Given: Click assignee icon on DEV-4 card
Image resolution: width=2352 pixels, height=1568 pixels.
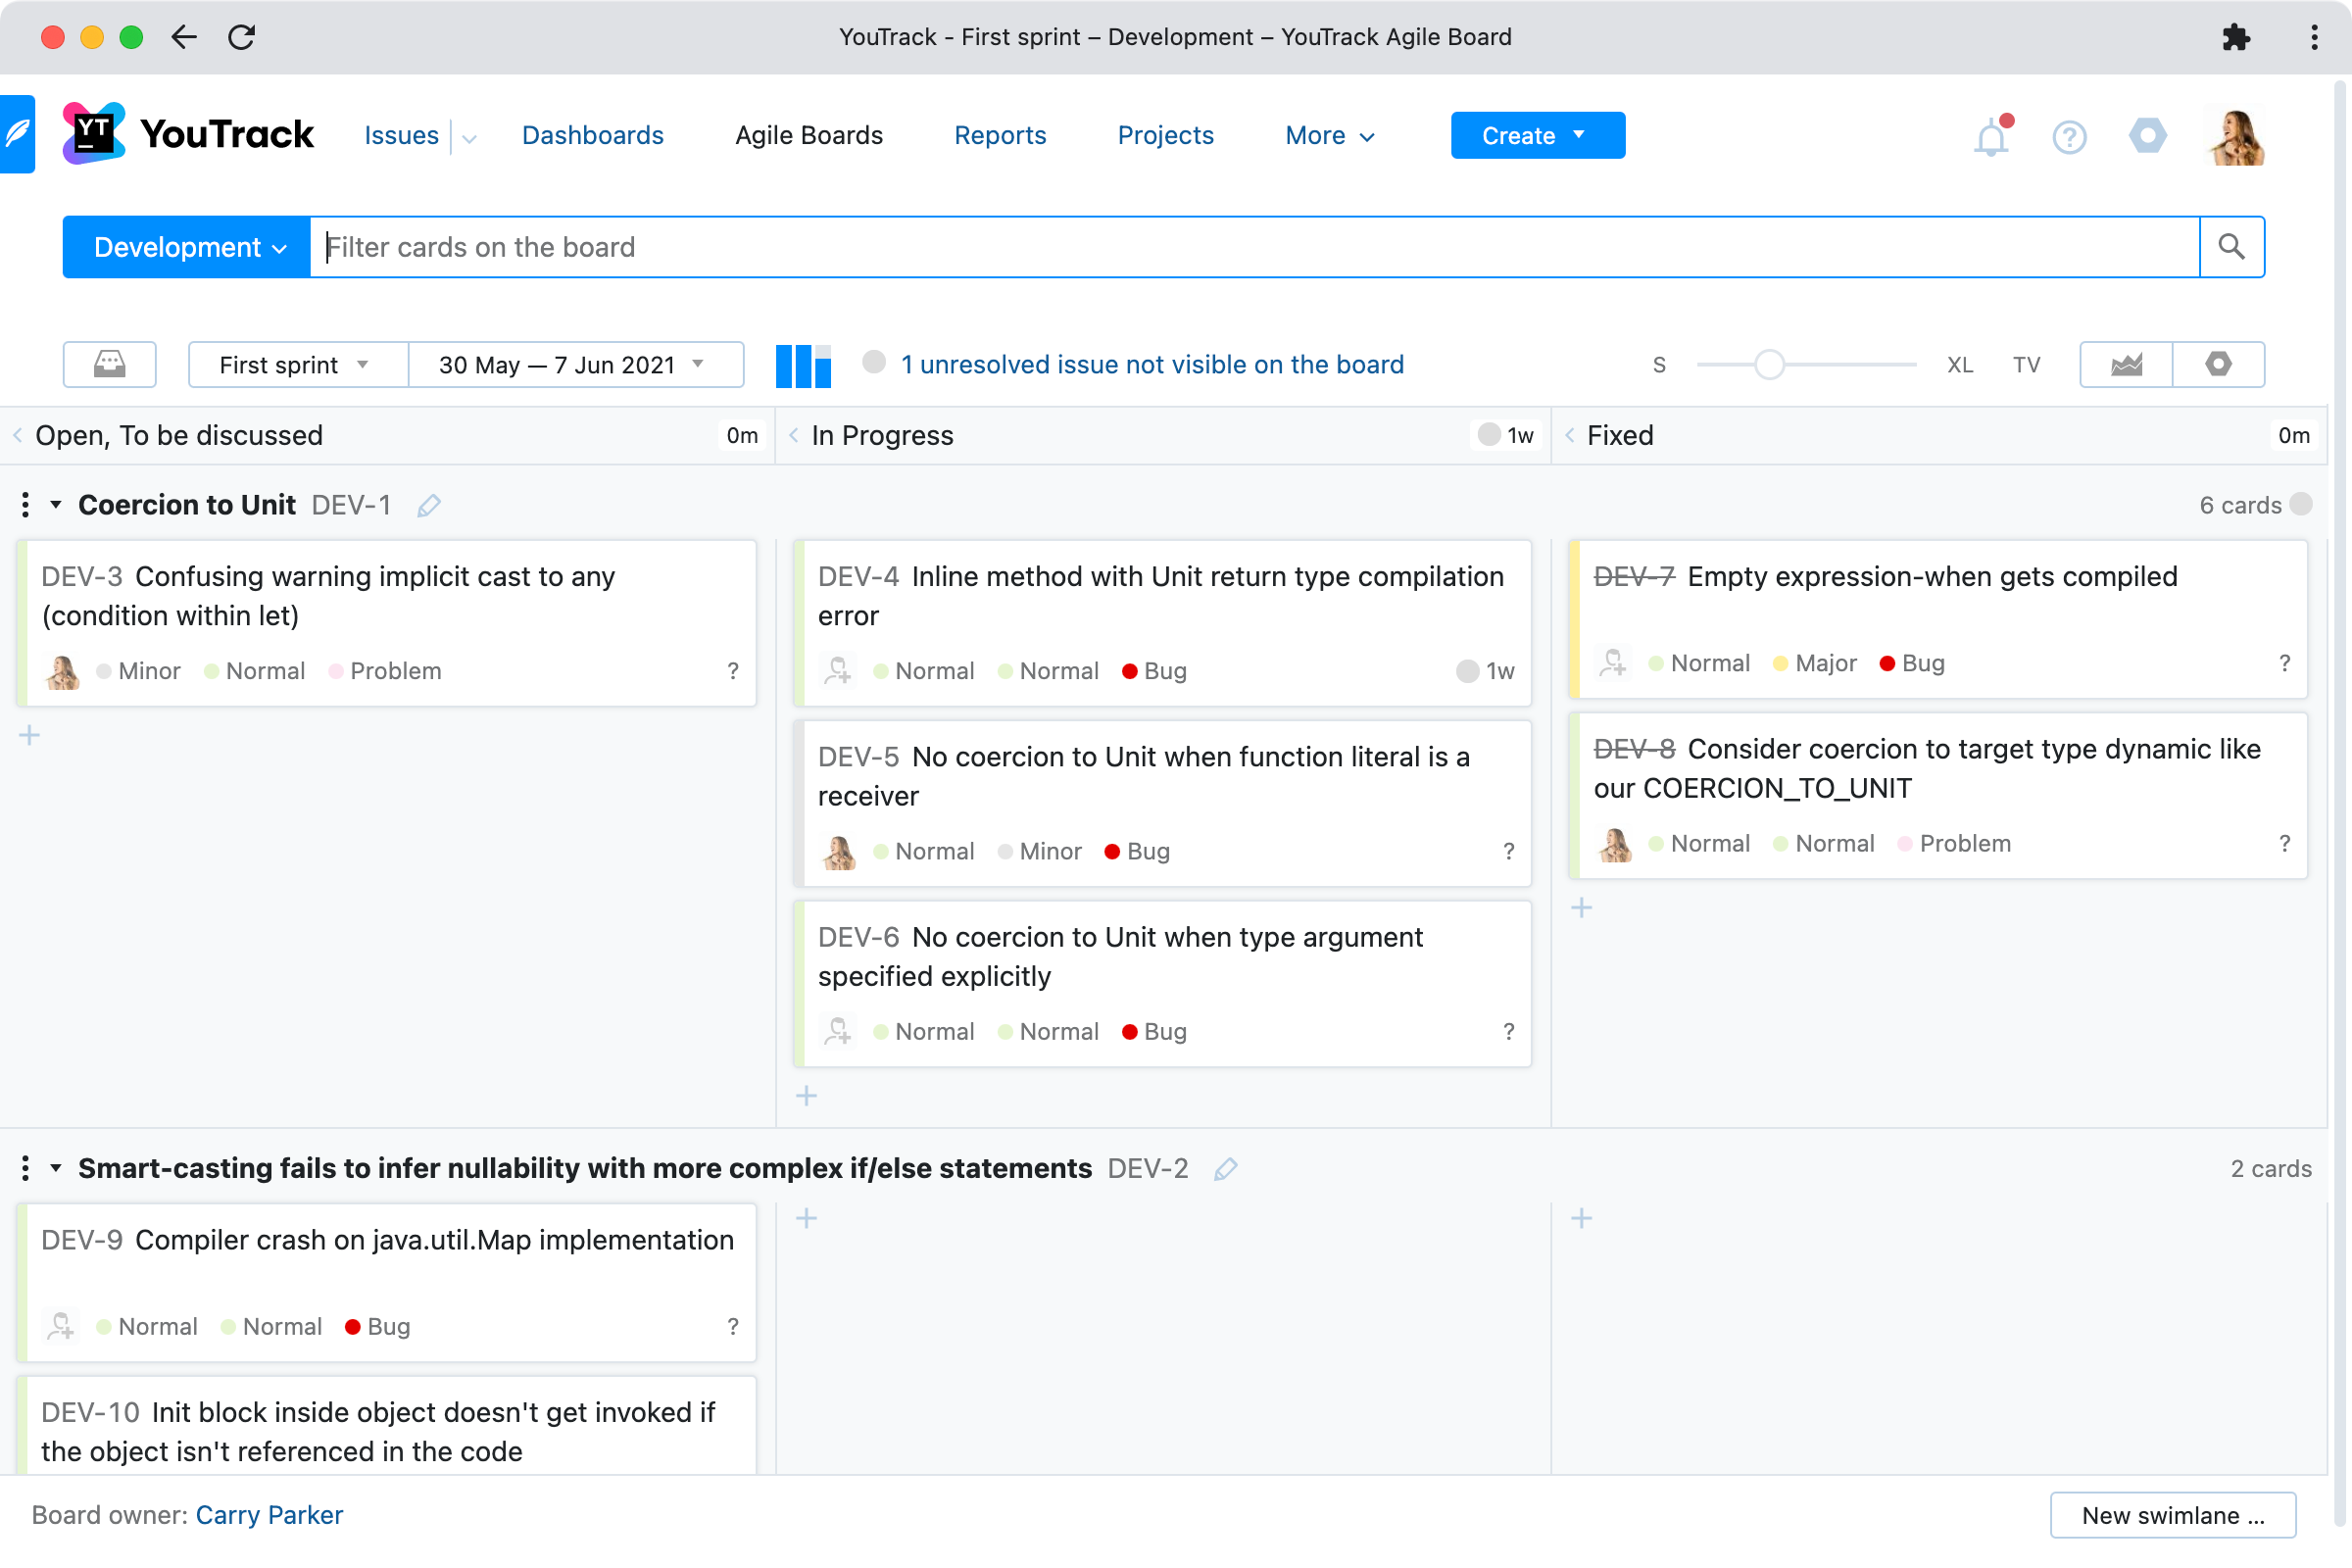Looking at the screenshot, I should pos(838,670).
